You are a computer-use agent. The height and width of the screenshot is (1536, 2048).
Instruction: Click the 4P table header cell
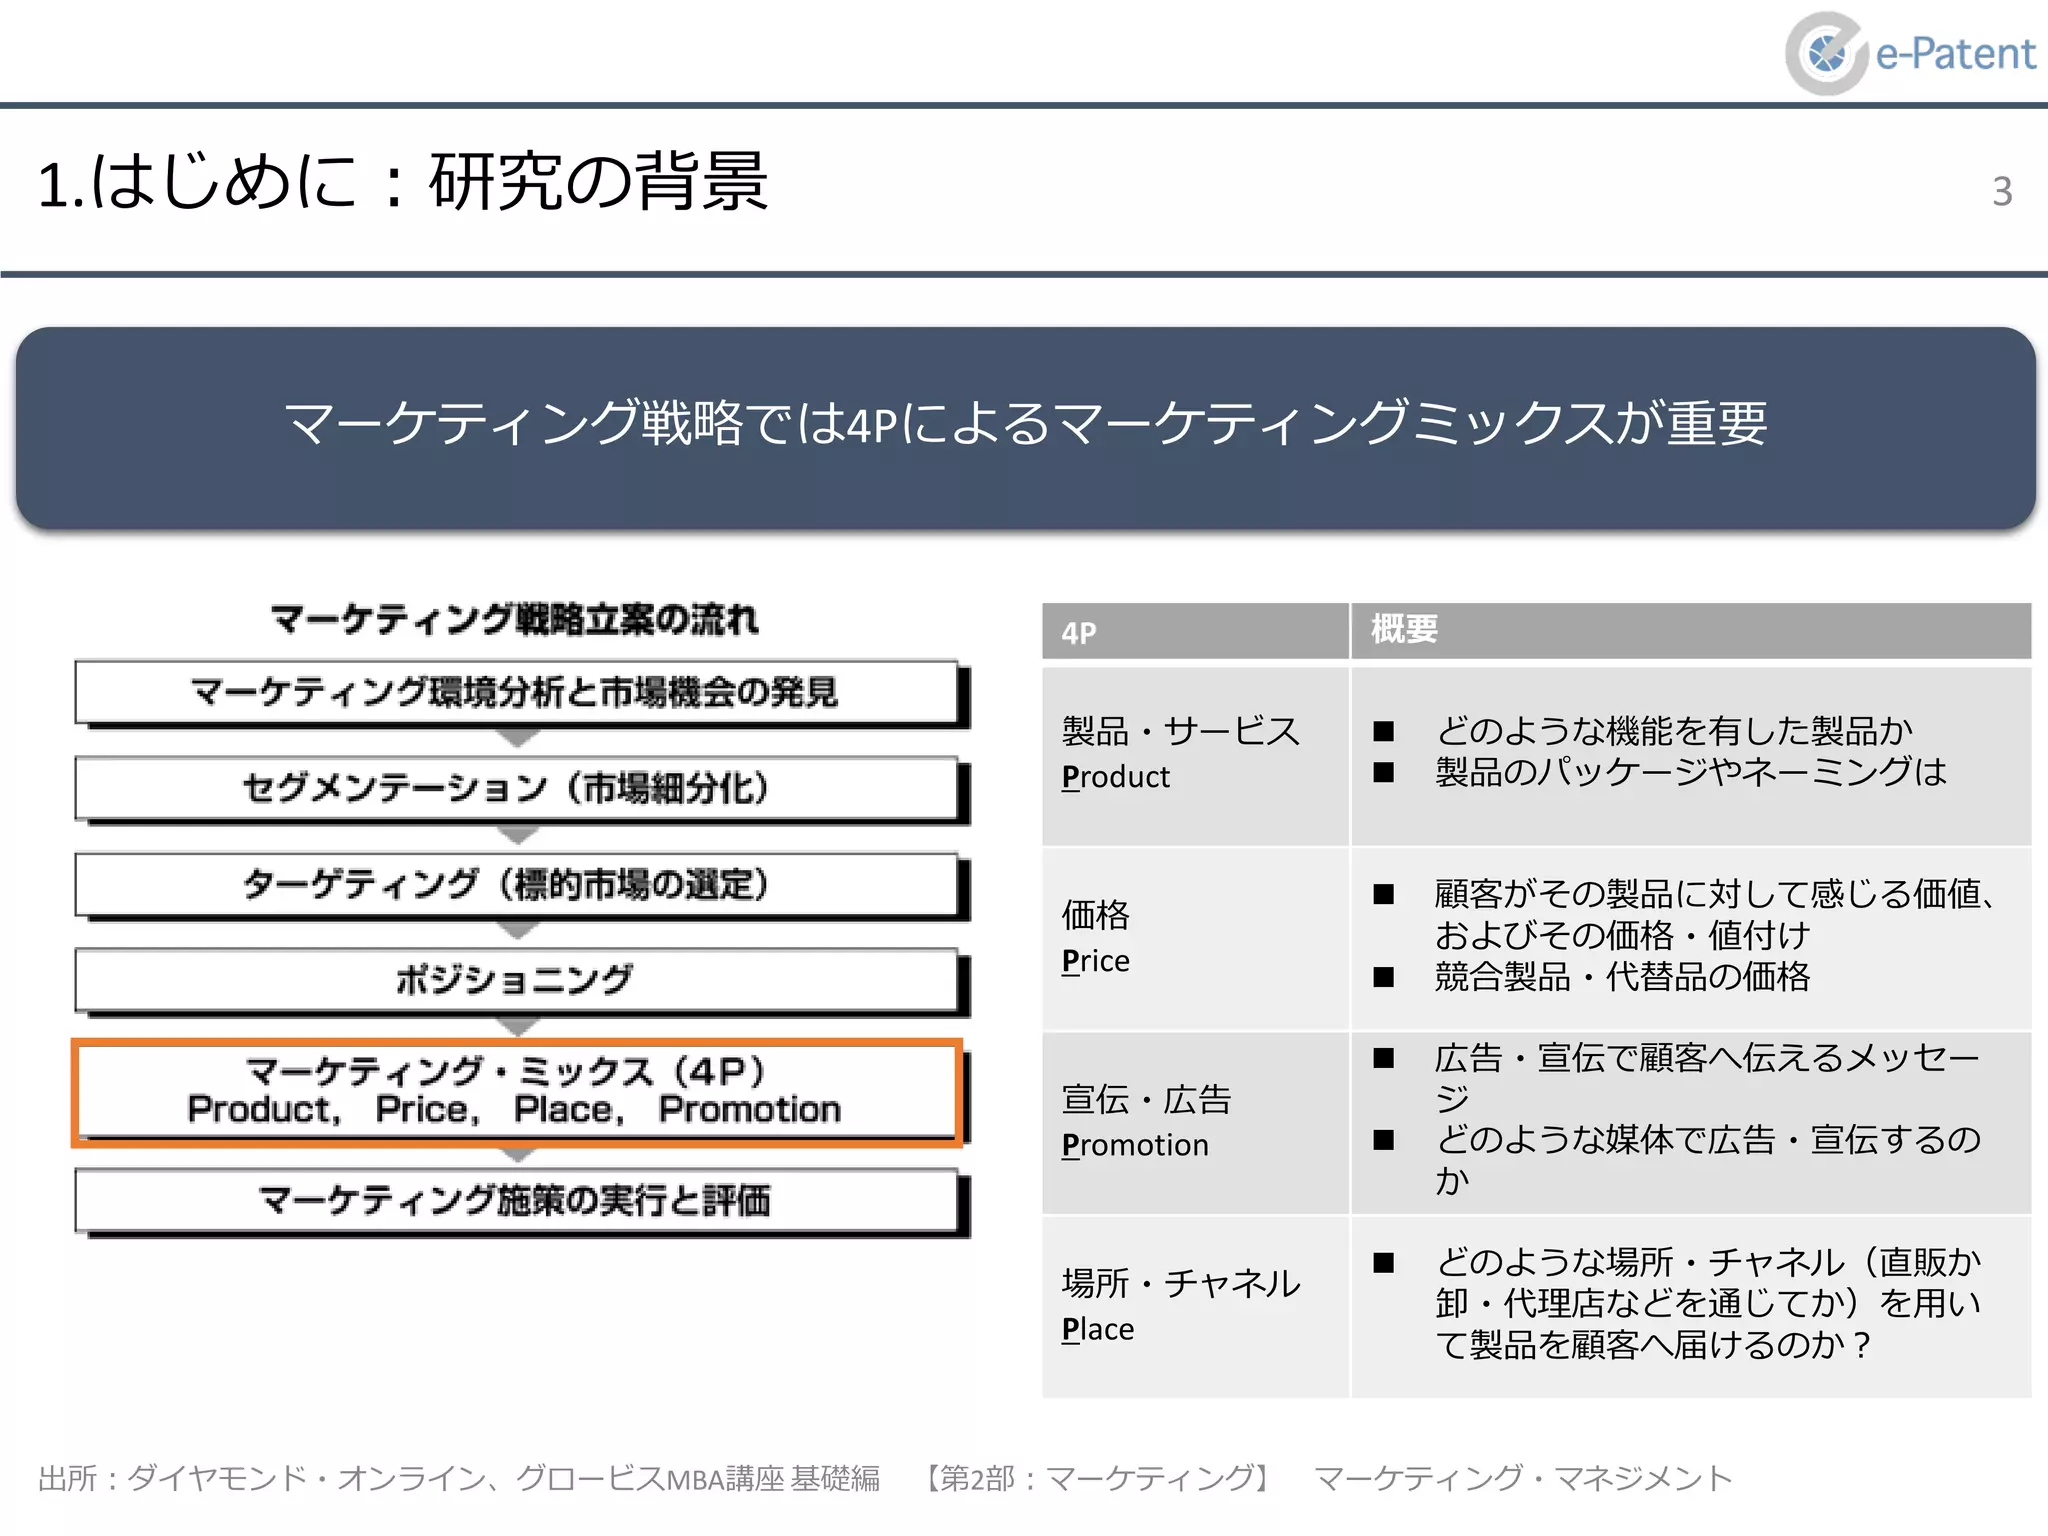(1195, 631)
